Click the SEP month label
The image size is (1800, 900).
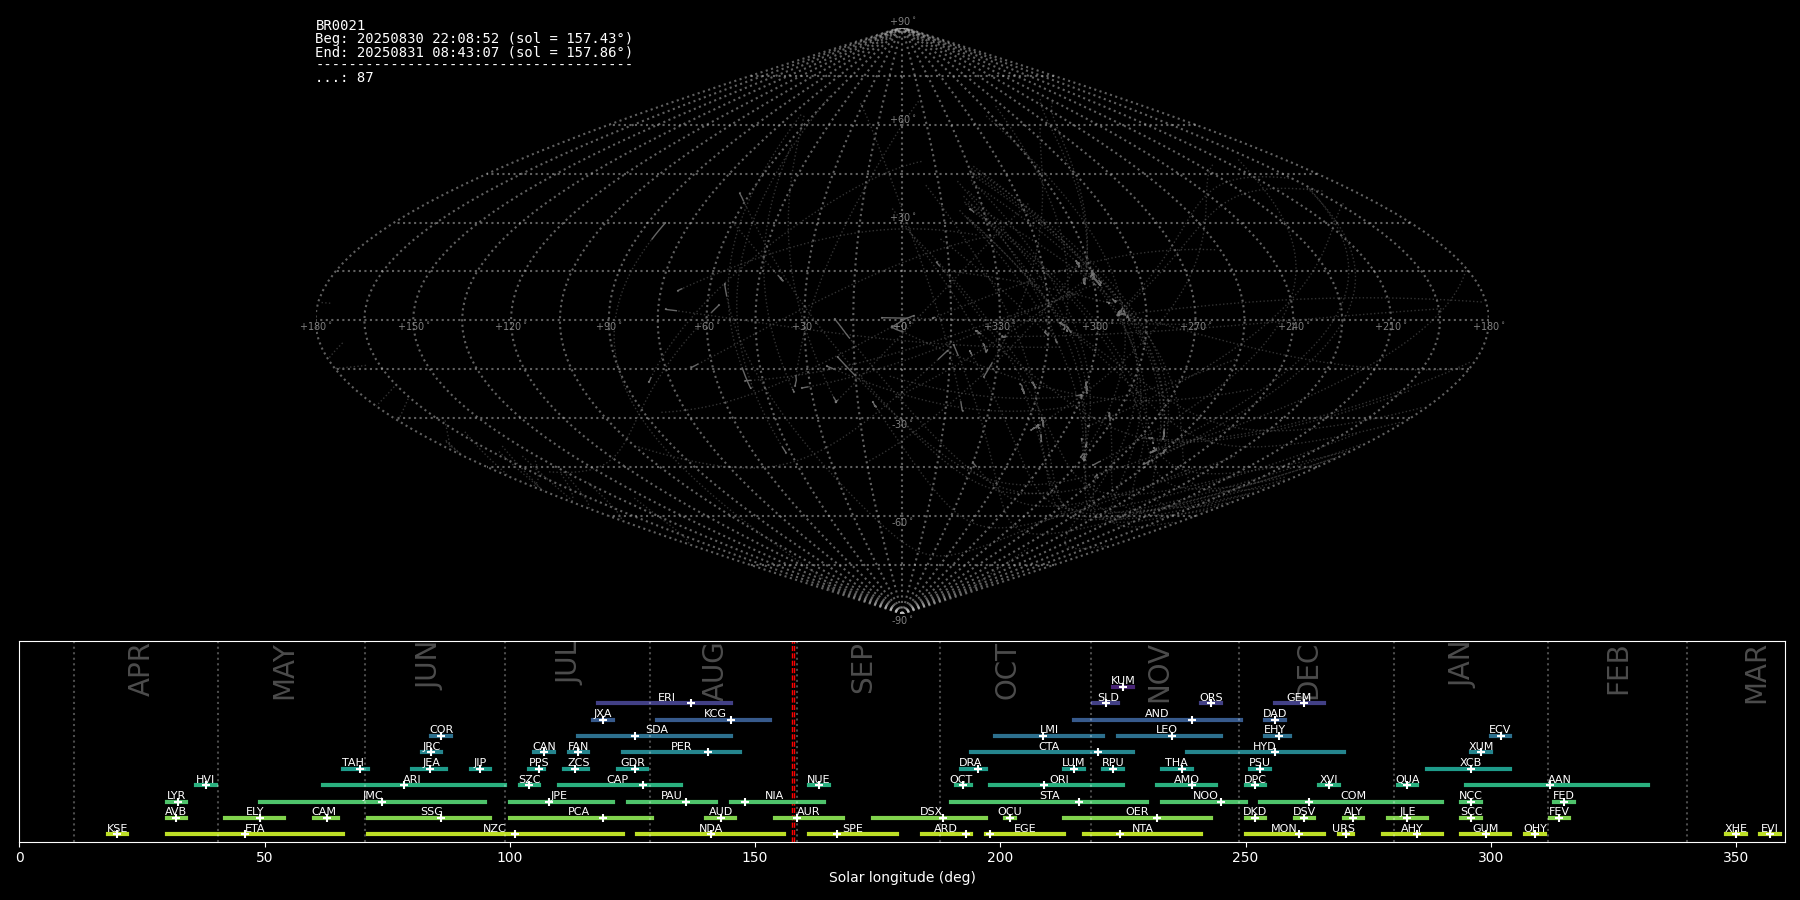click(x=862, y=669)
